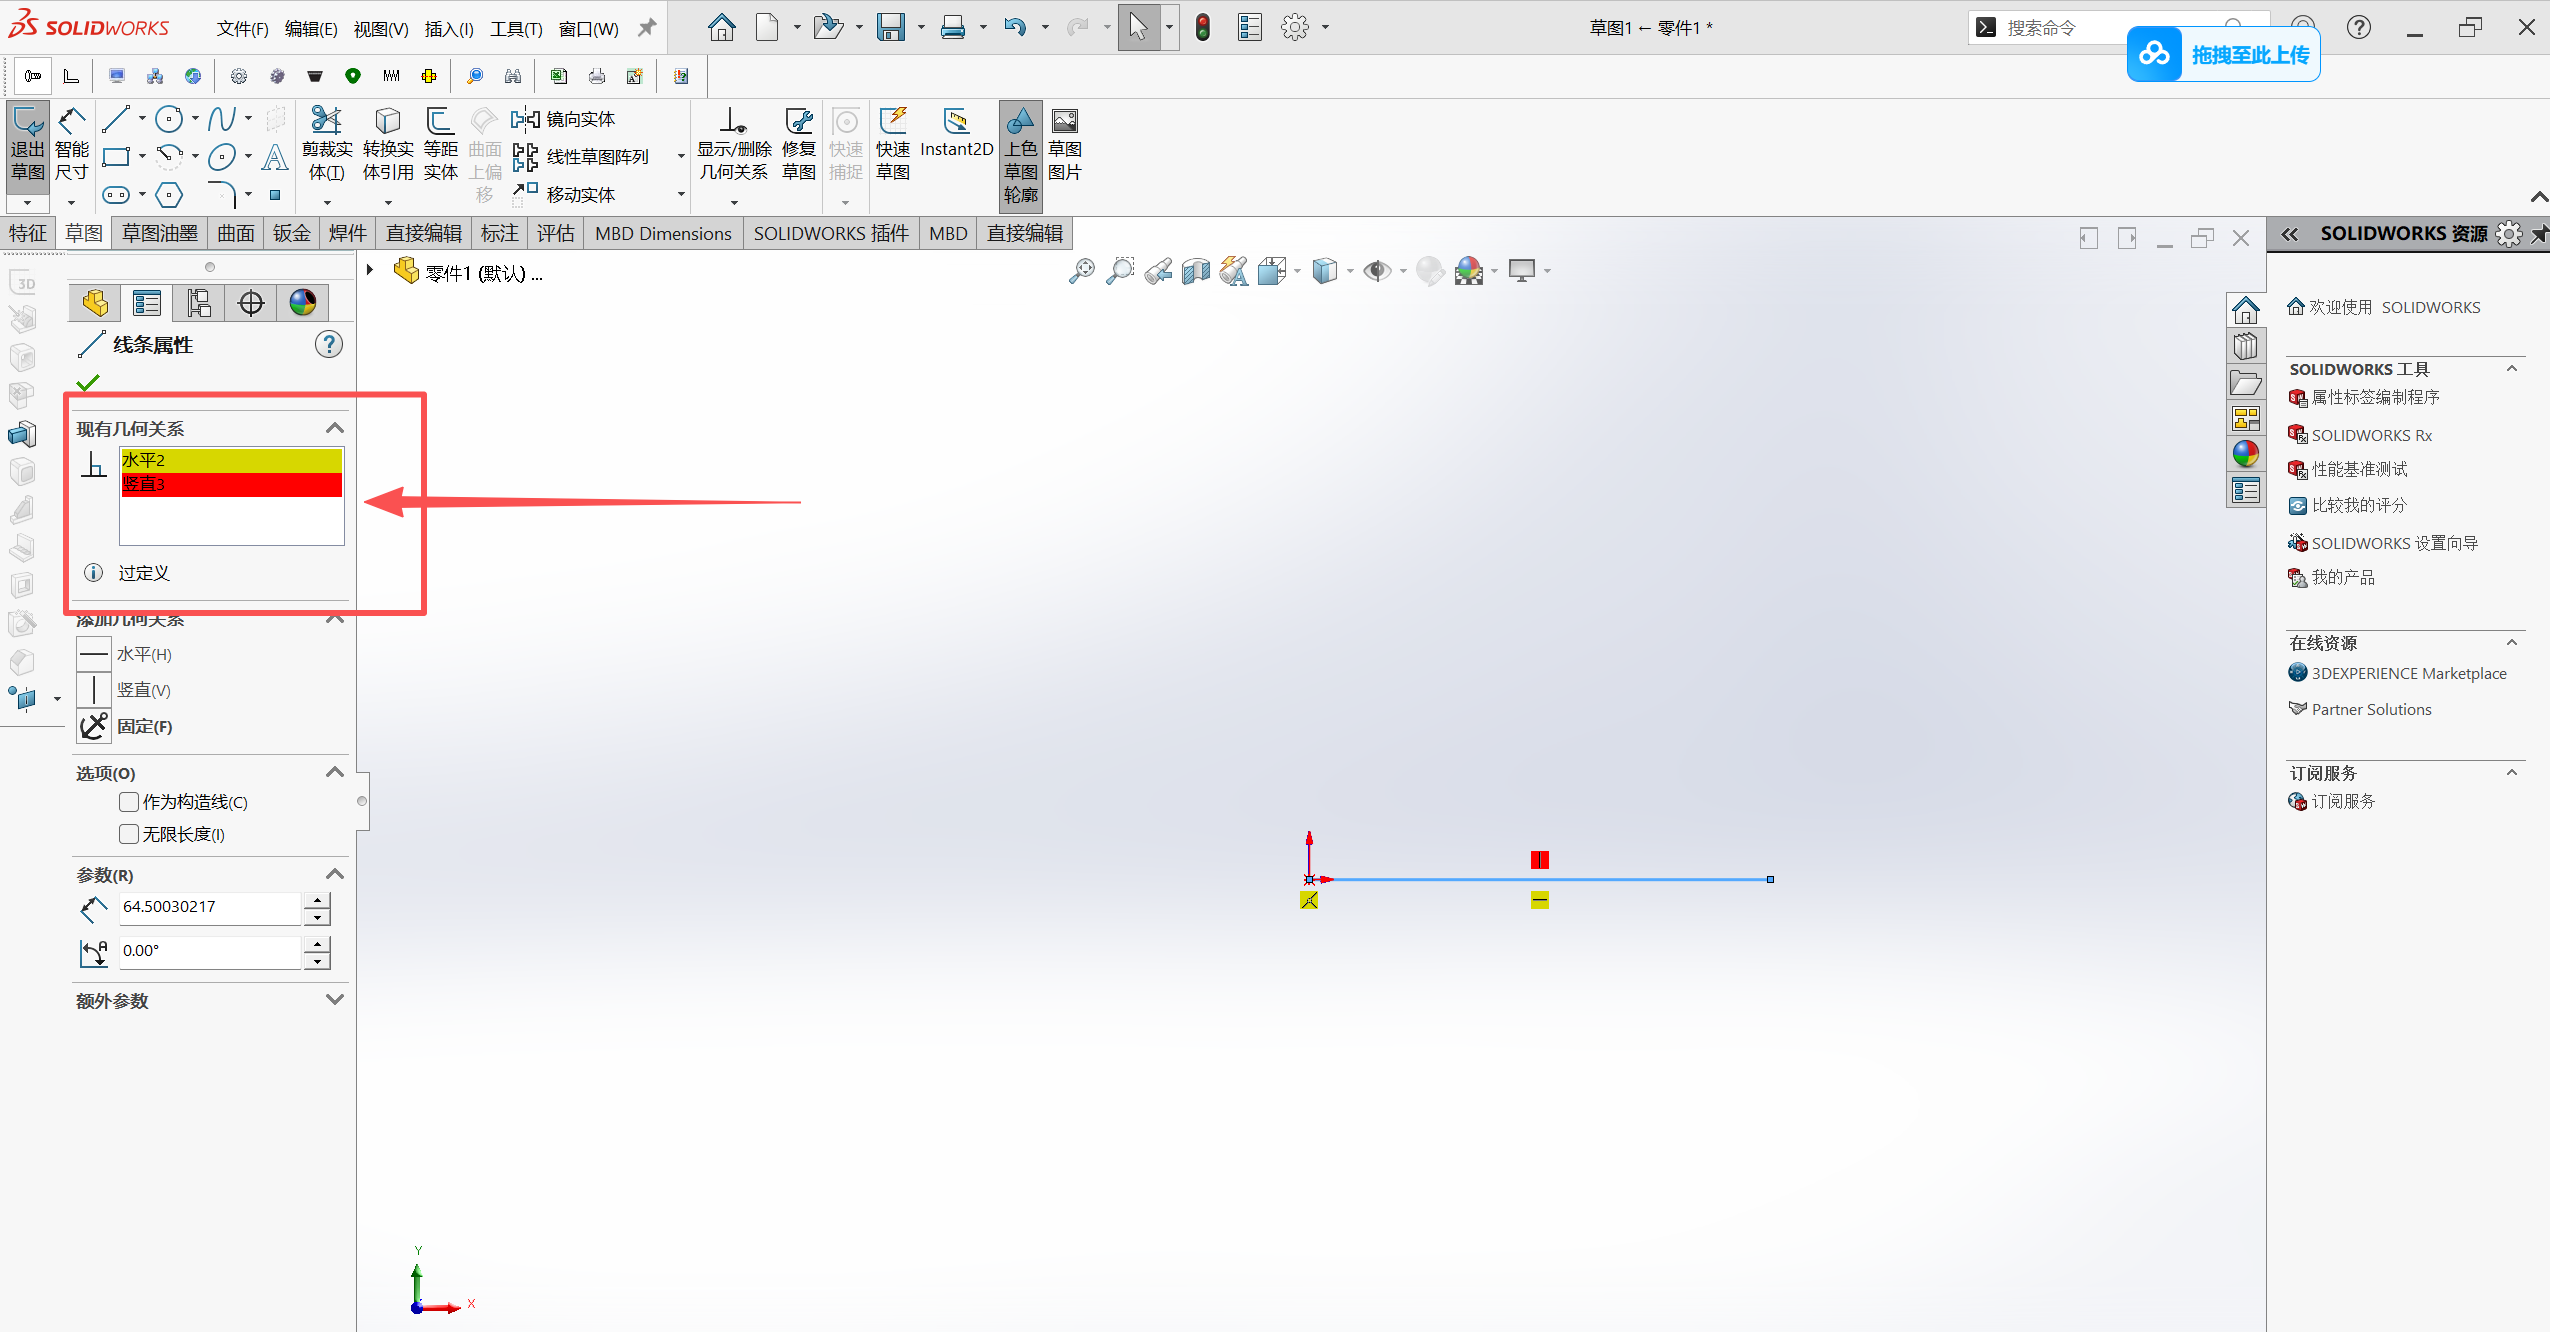
Task: Enable the 无限长度 (infinite length) checkbox
Action: [129, 834]
